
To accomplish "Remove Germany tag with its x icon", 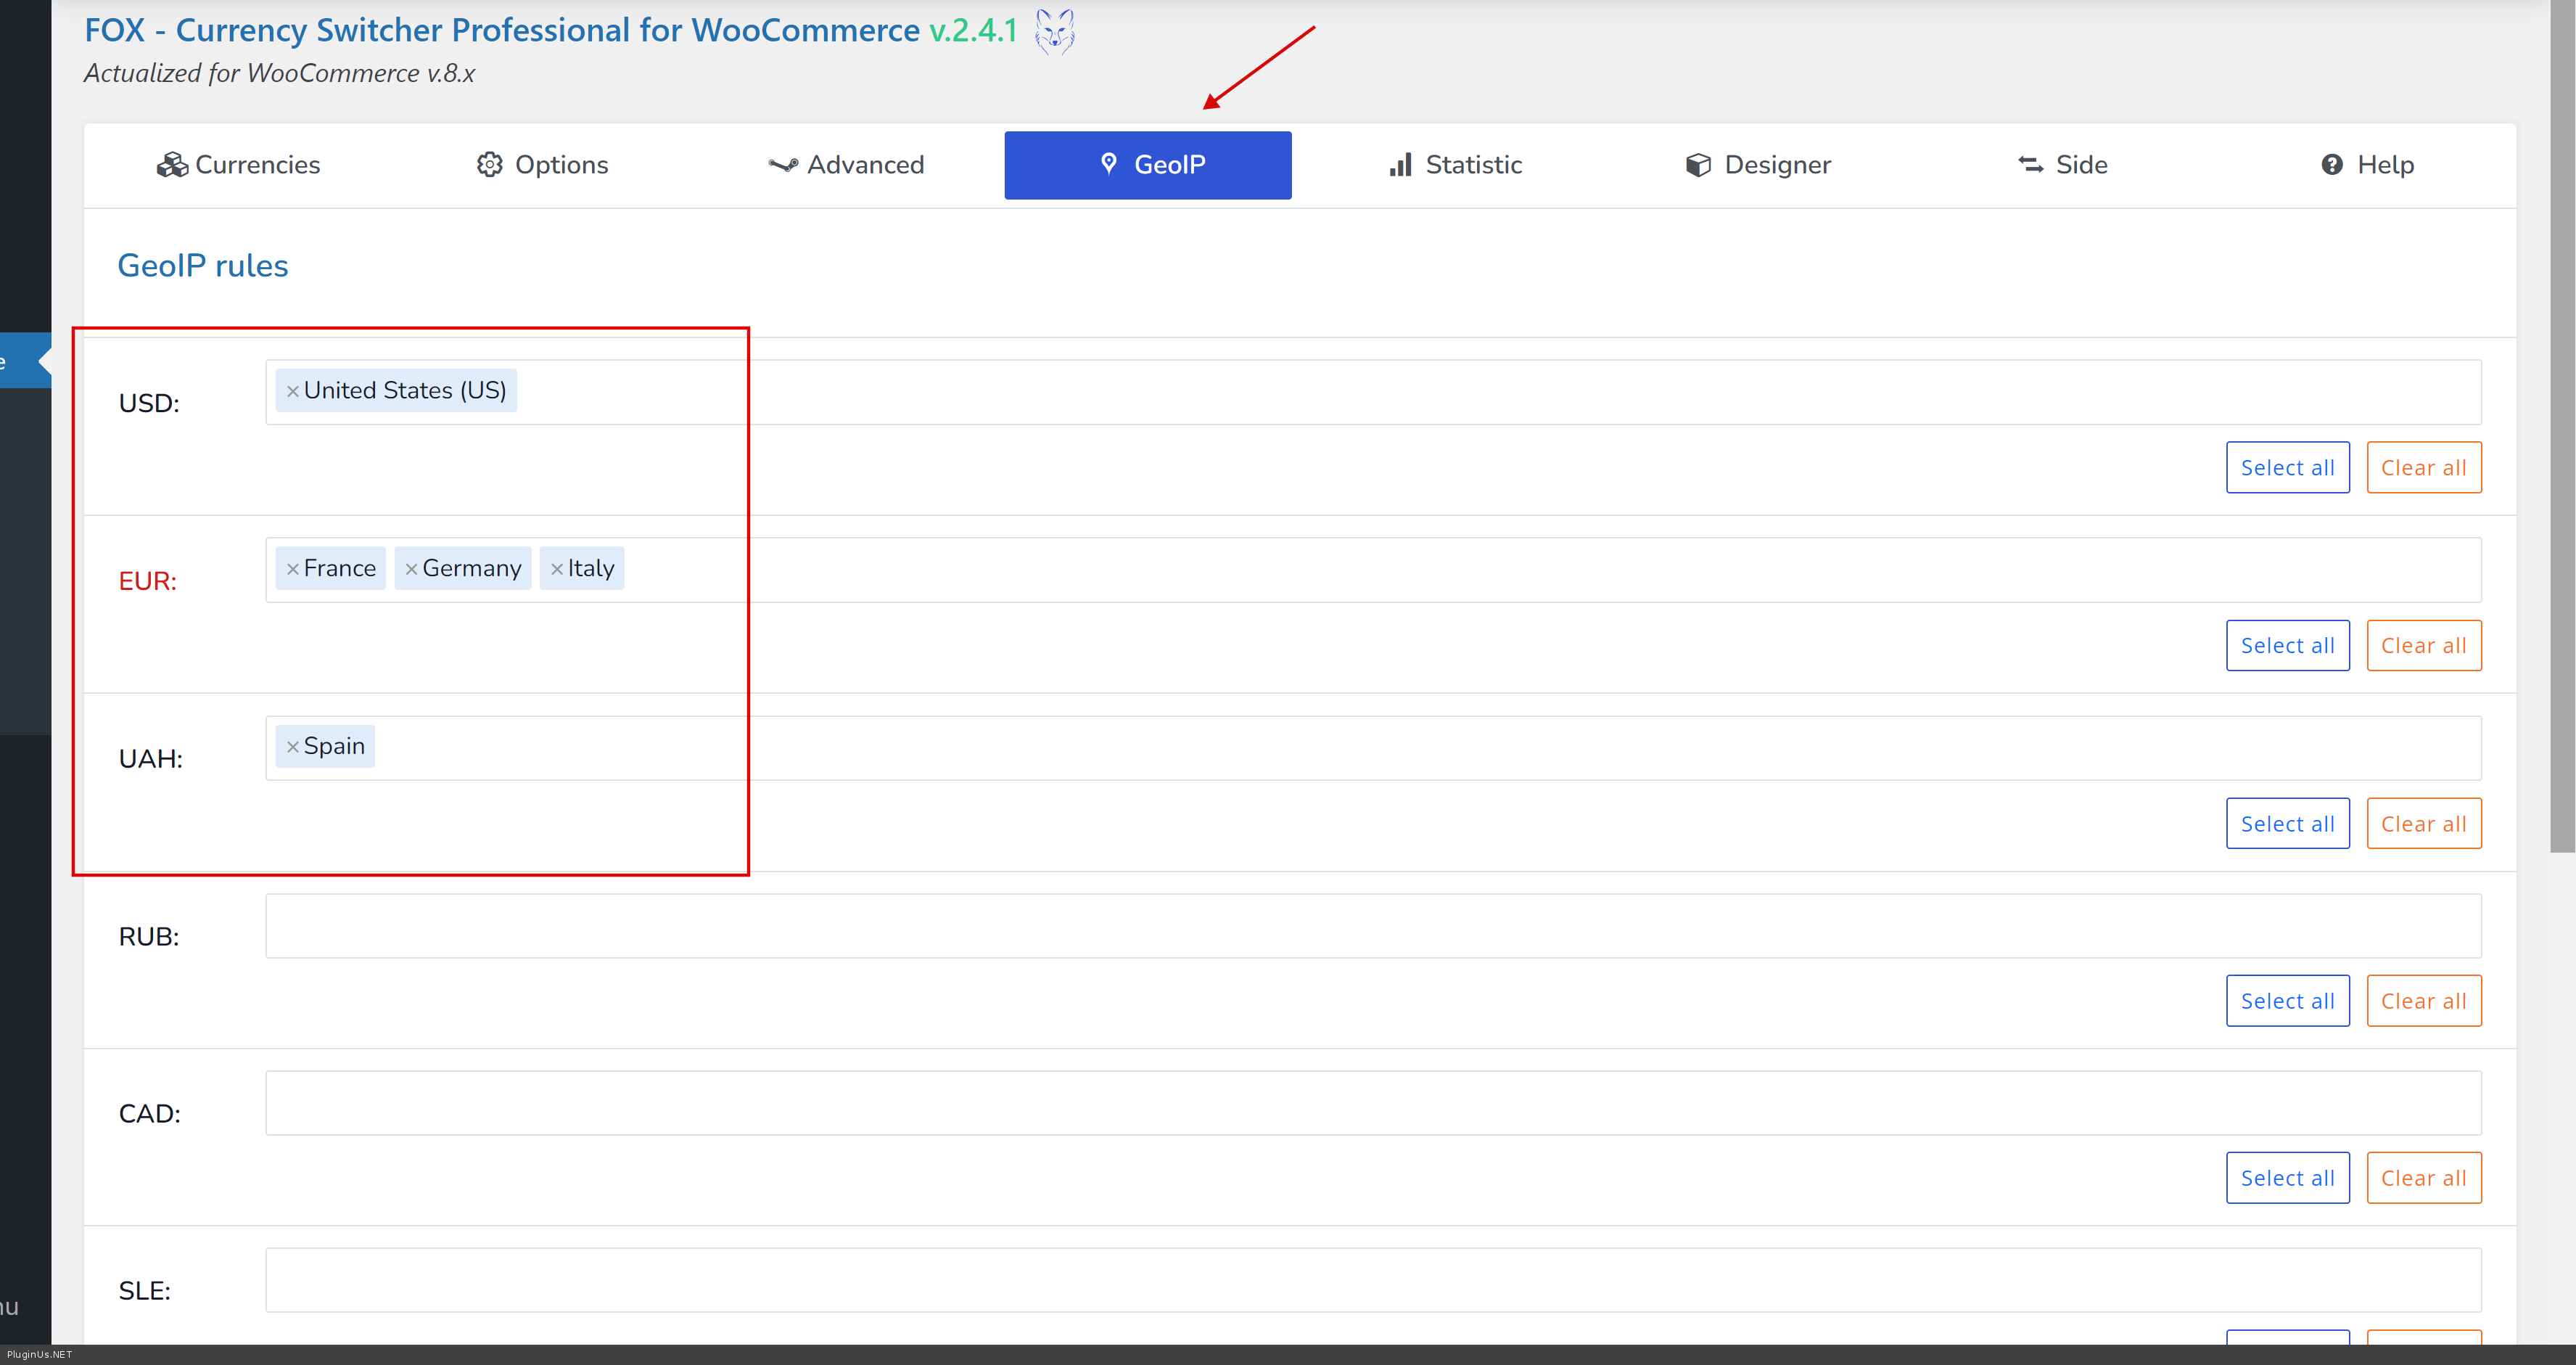I will 411,569.
